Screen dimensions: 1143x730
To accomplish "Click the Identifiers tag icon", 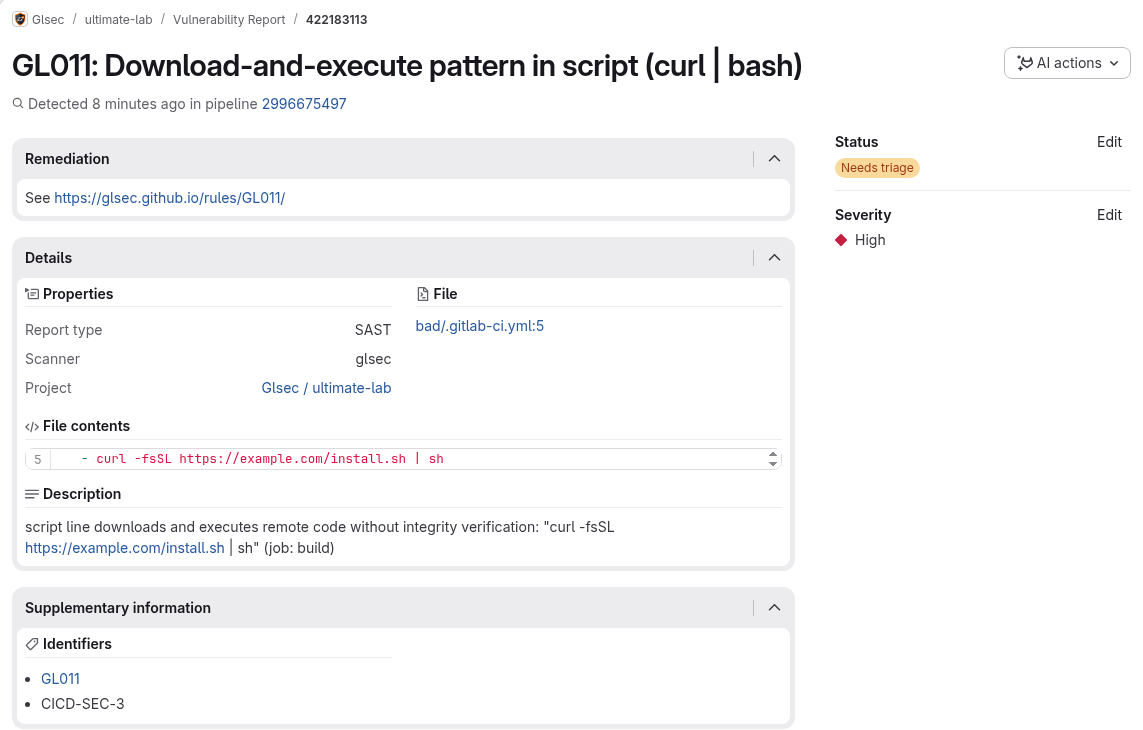I will point(32,644).
